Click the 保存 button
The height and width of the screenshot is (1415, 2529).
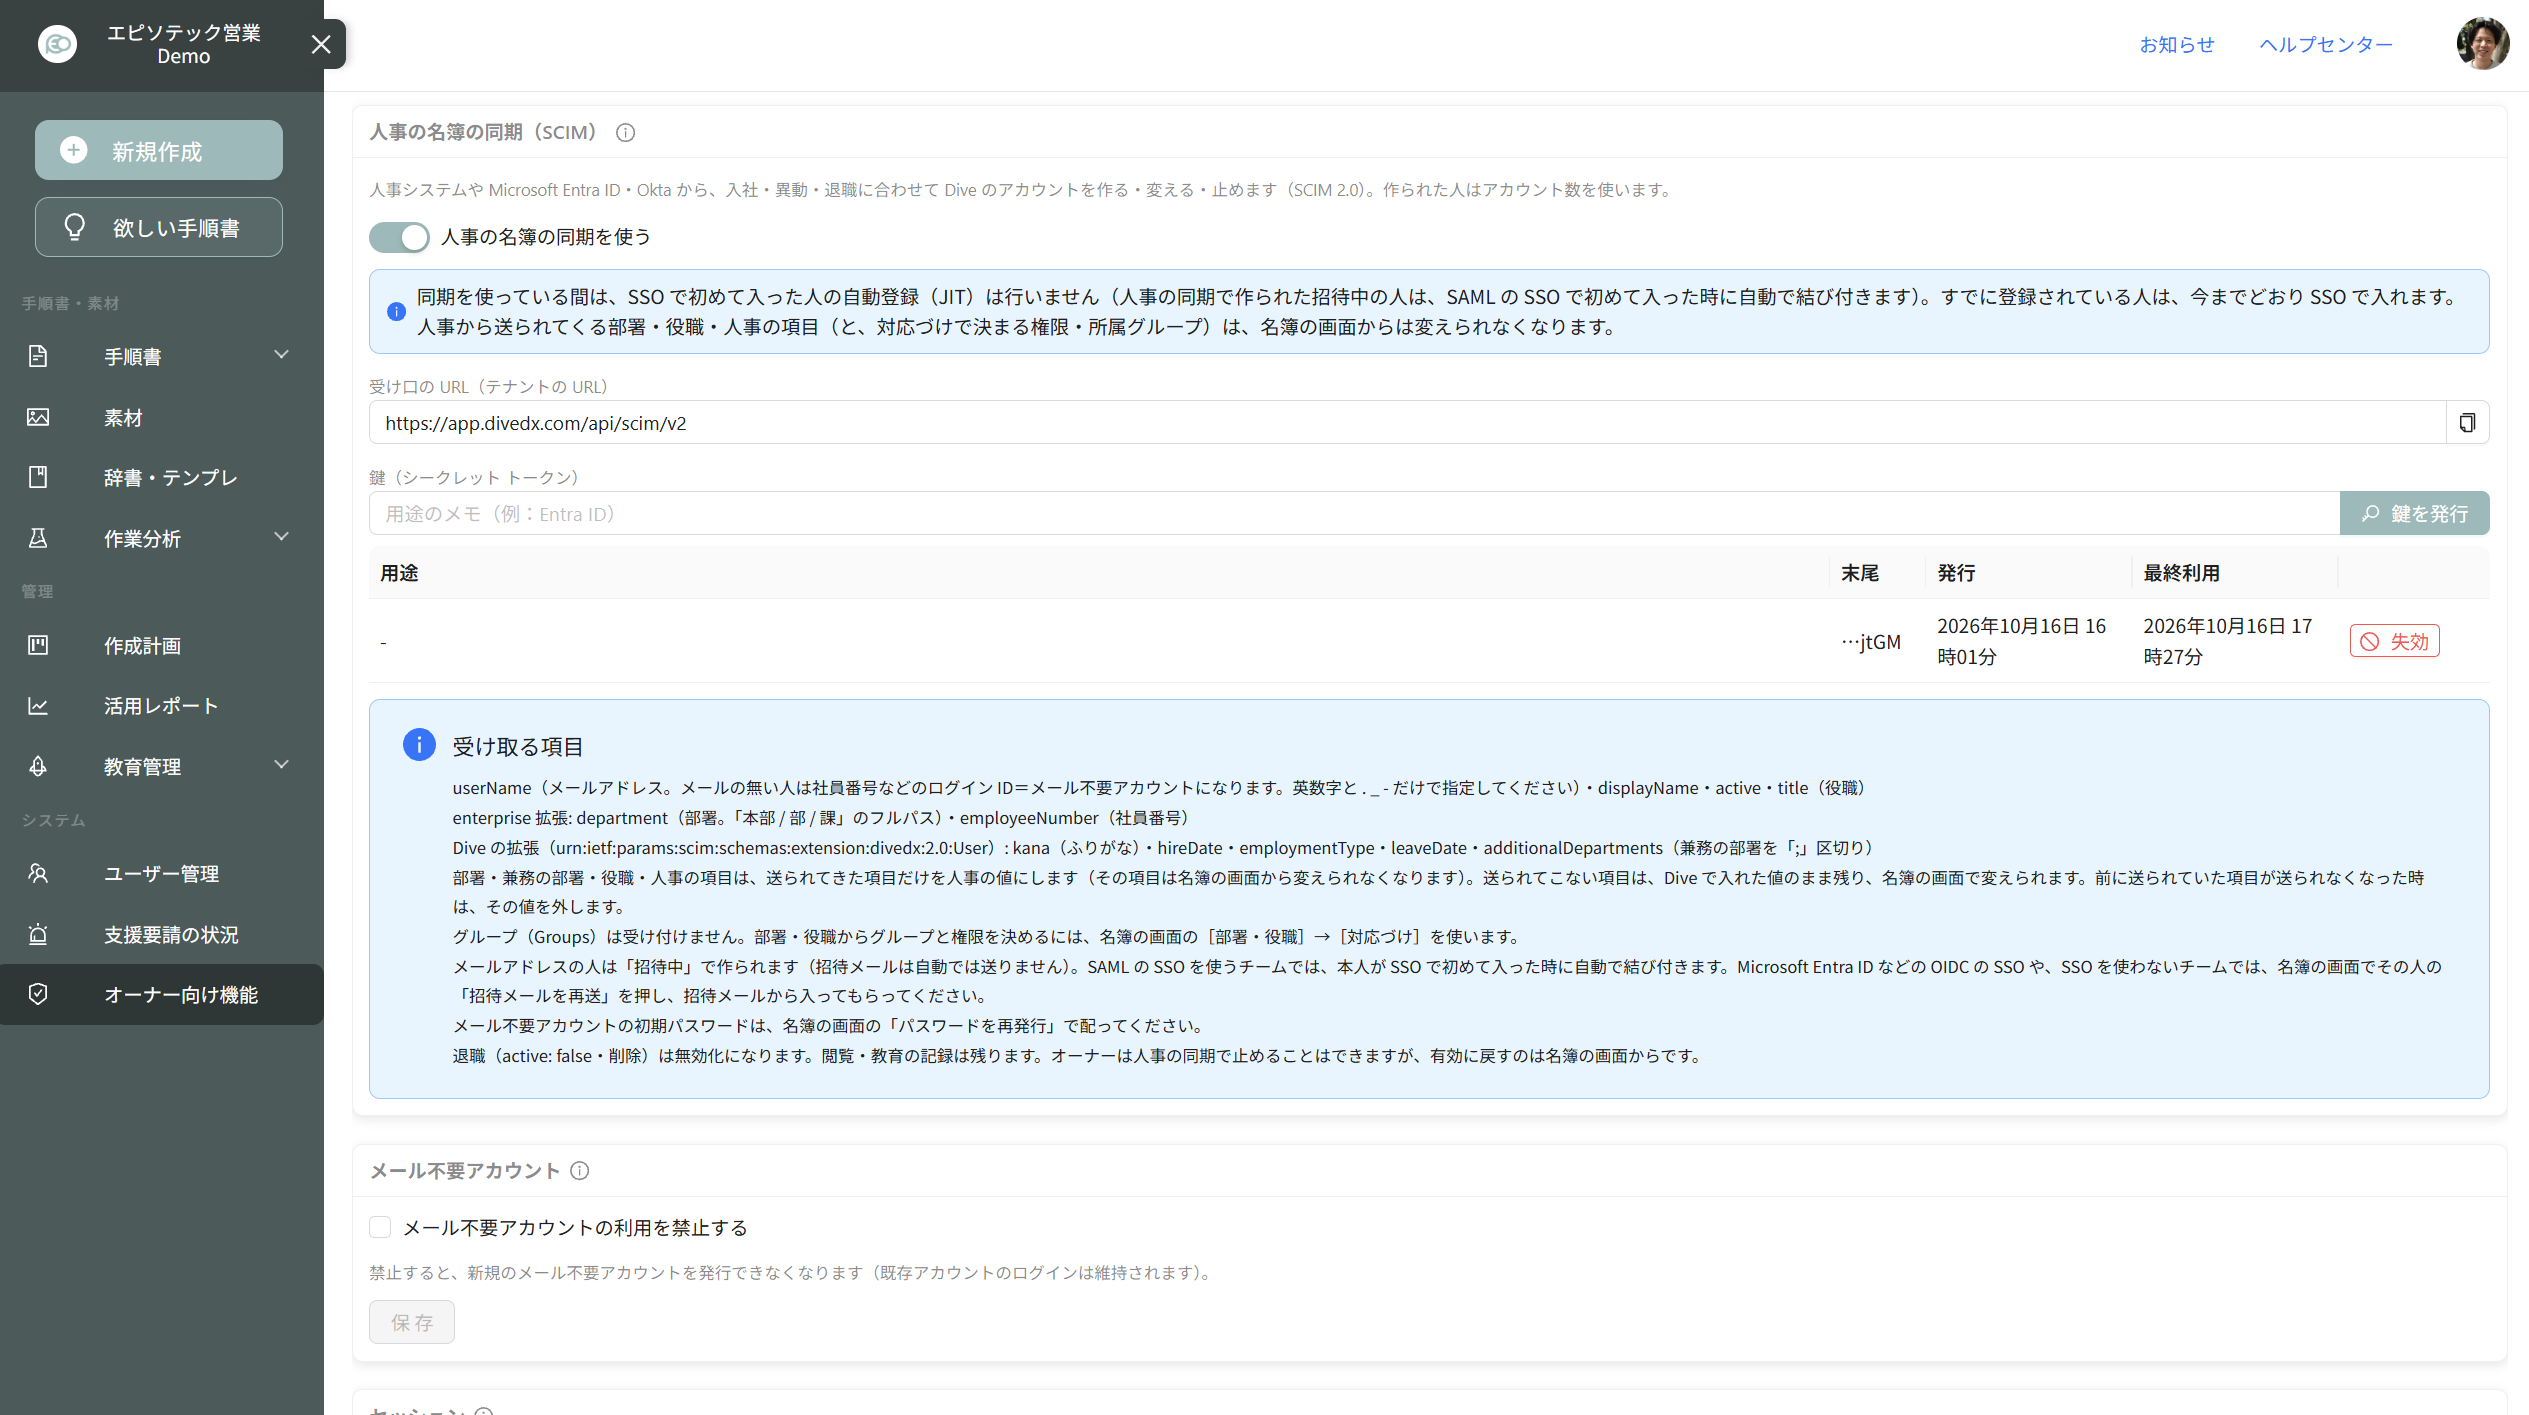point(412,1322)
